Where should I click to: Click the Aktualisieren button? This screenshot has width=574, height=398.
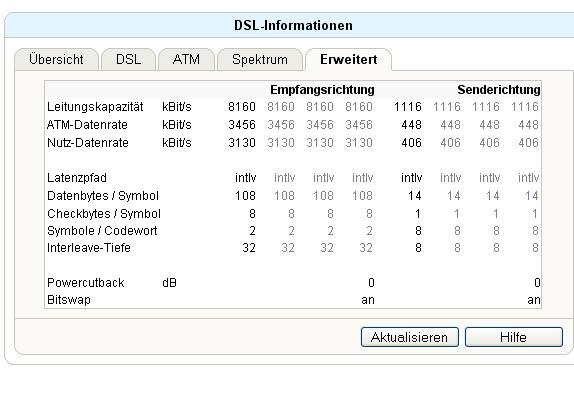tap(410, 337)
